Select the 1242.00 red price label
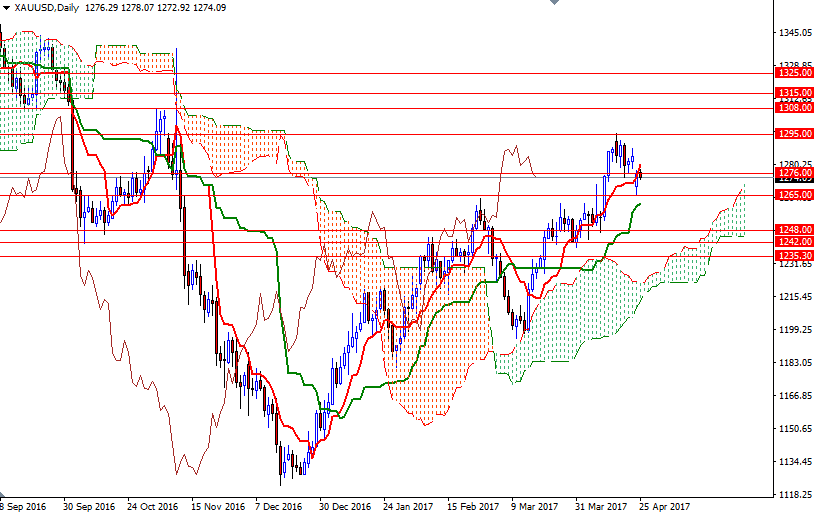 pyautogui.click(x=793, y=242)
